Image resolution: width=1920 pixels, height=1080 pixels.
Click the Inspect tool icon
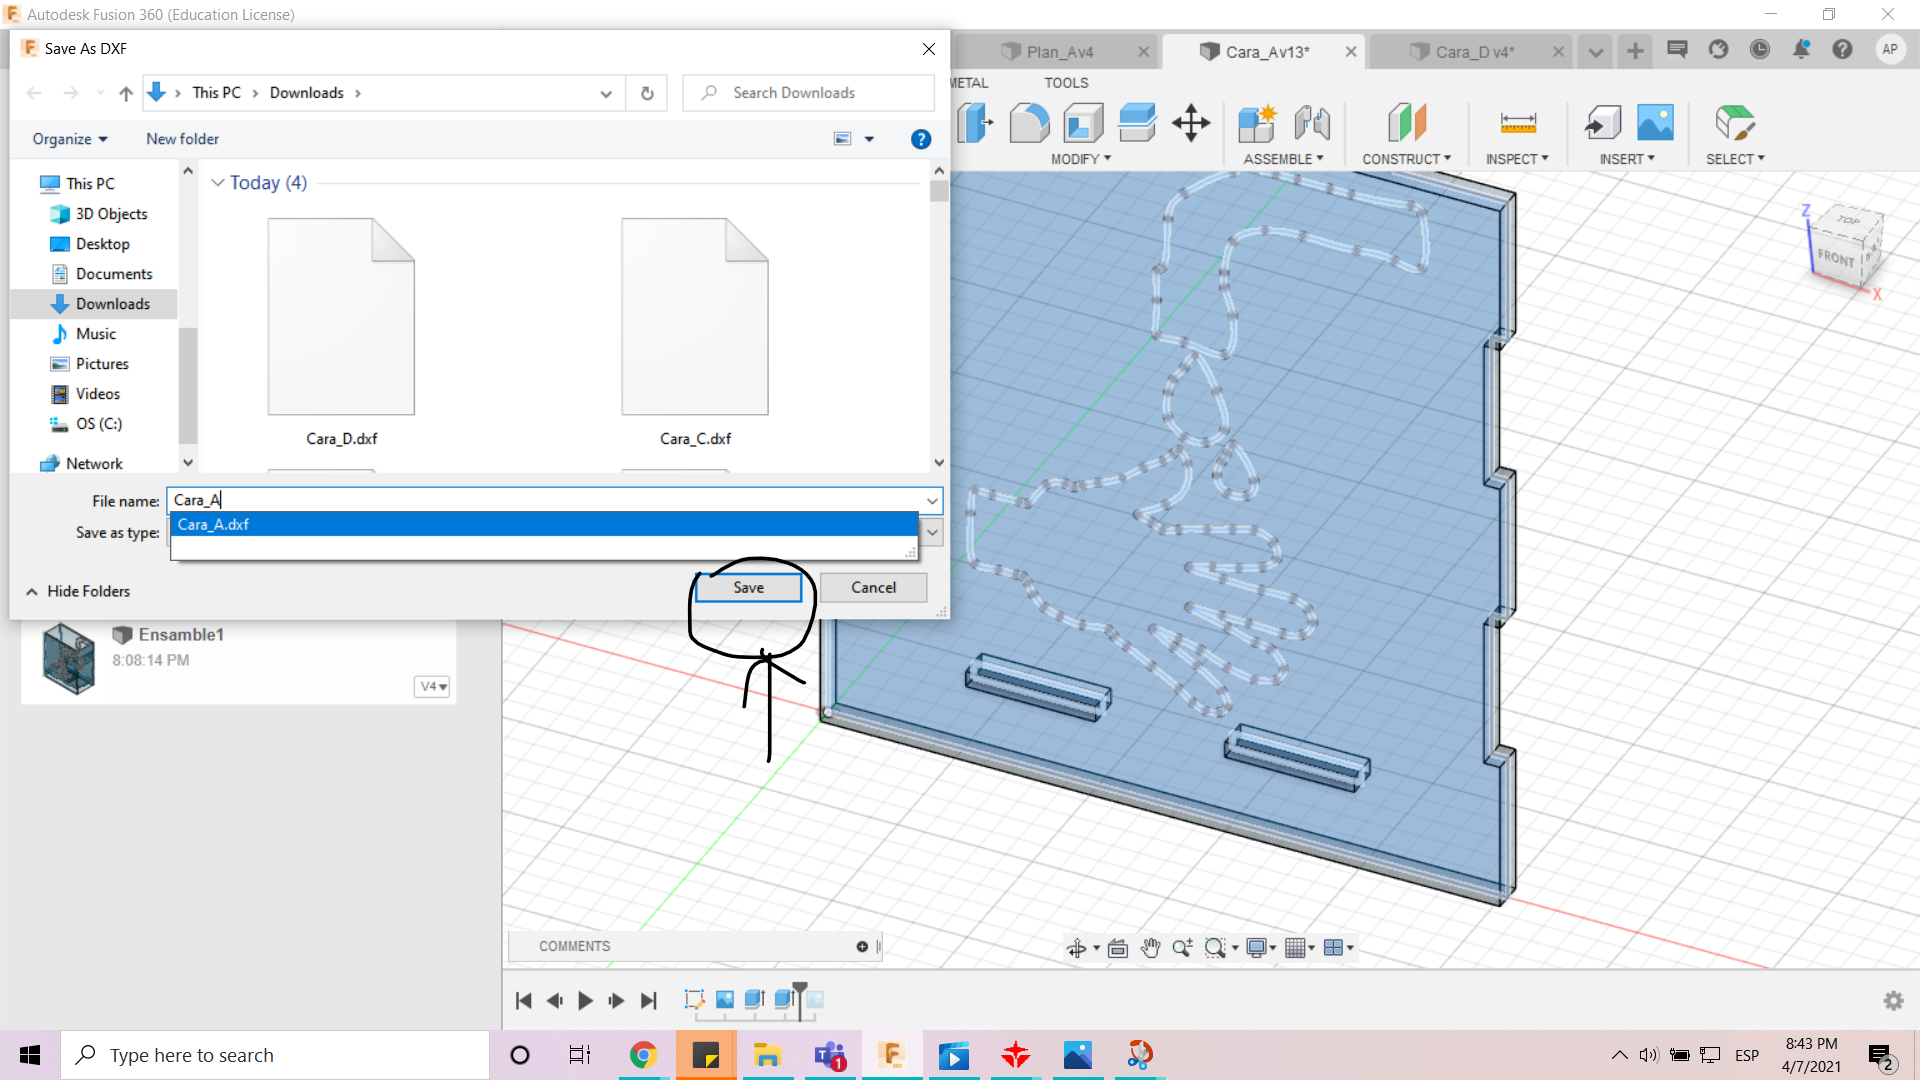tap(1514, 123)
